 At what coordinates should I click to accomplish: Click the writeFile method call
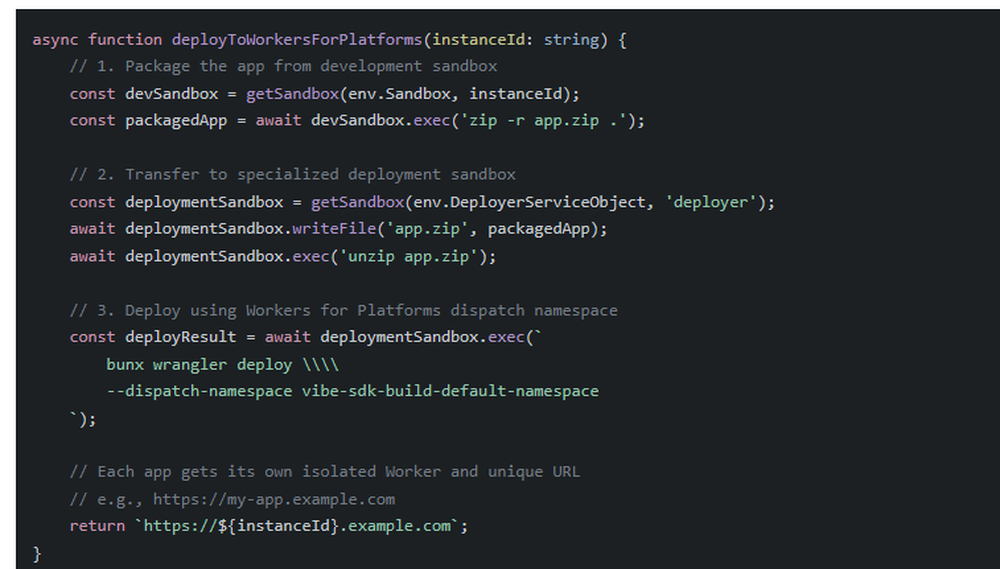[334, 229]
